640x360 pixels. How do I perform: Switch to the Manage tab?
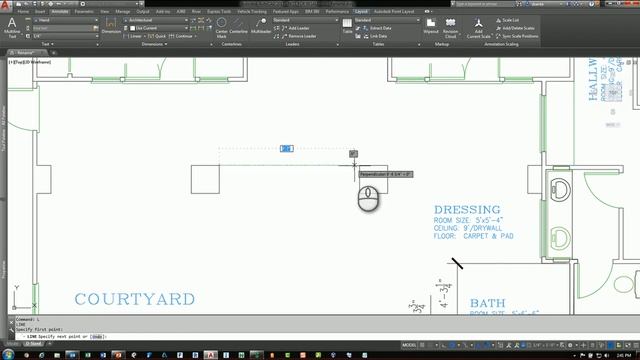pyautogui.click(x=122, y=11)
